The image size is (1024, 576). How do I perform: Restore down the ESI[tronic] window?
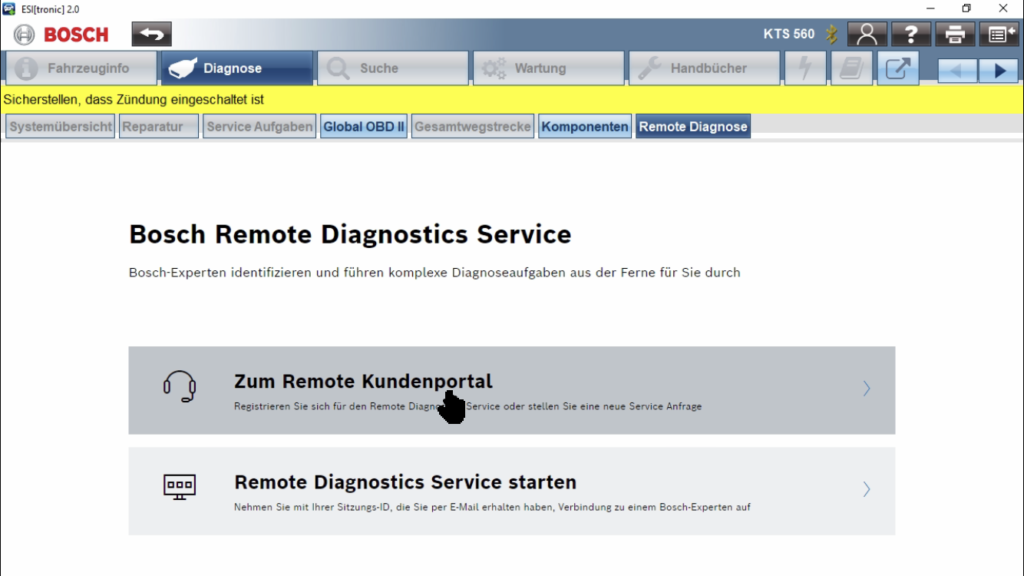coord(967,8)
